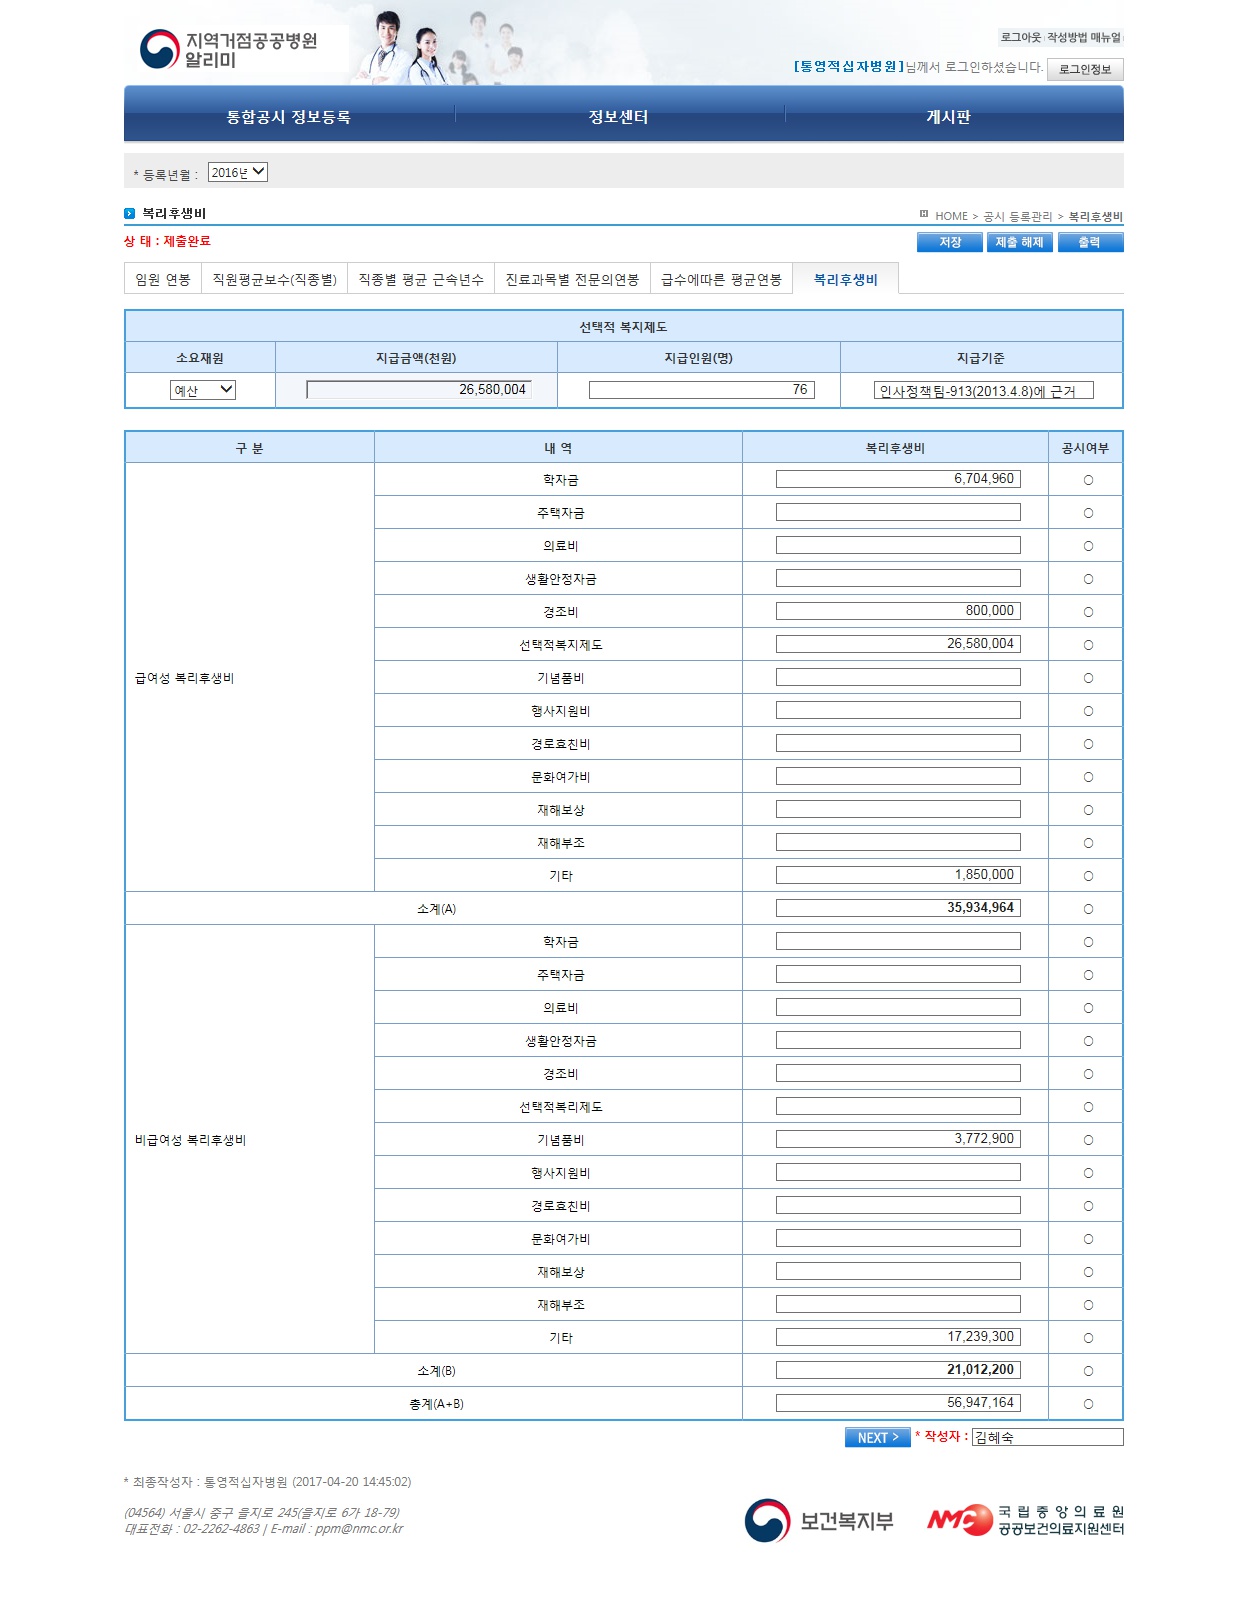Open the 등록년월 2016년 dropdown
1247x1619 pixels.
pyautogui.click(x=238, y=173)
